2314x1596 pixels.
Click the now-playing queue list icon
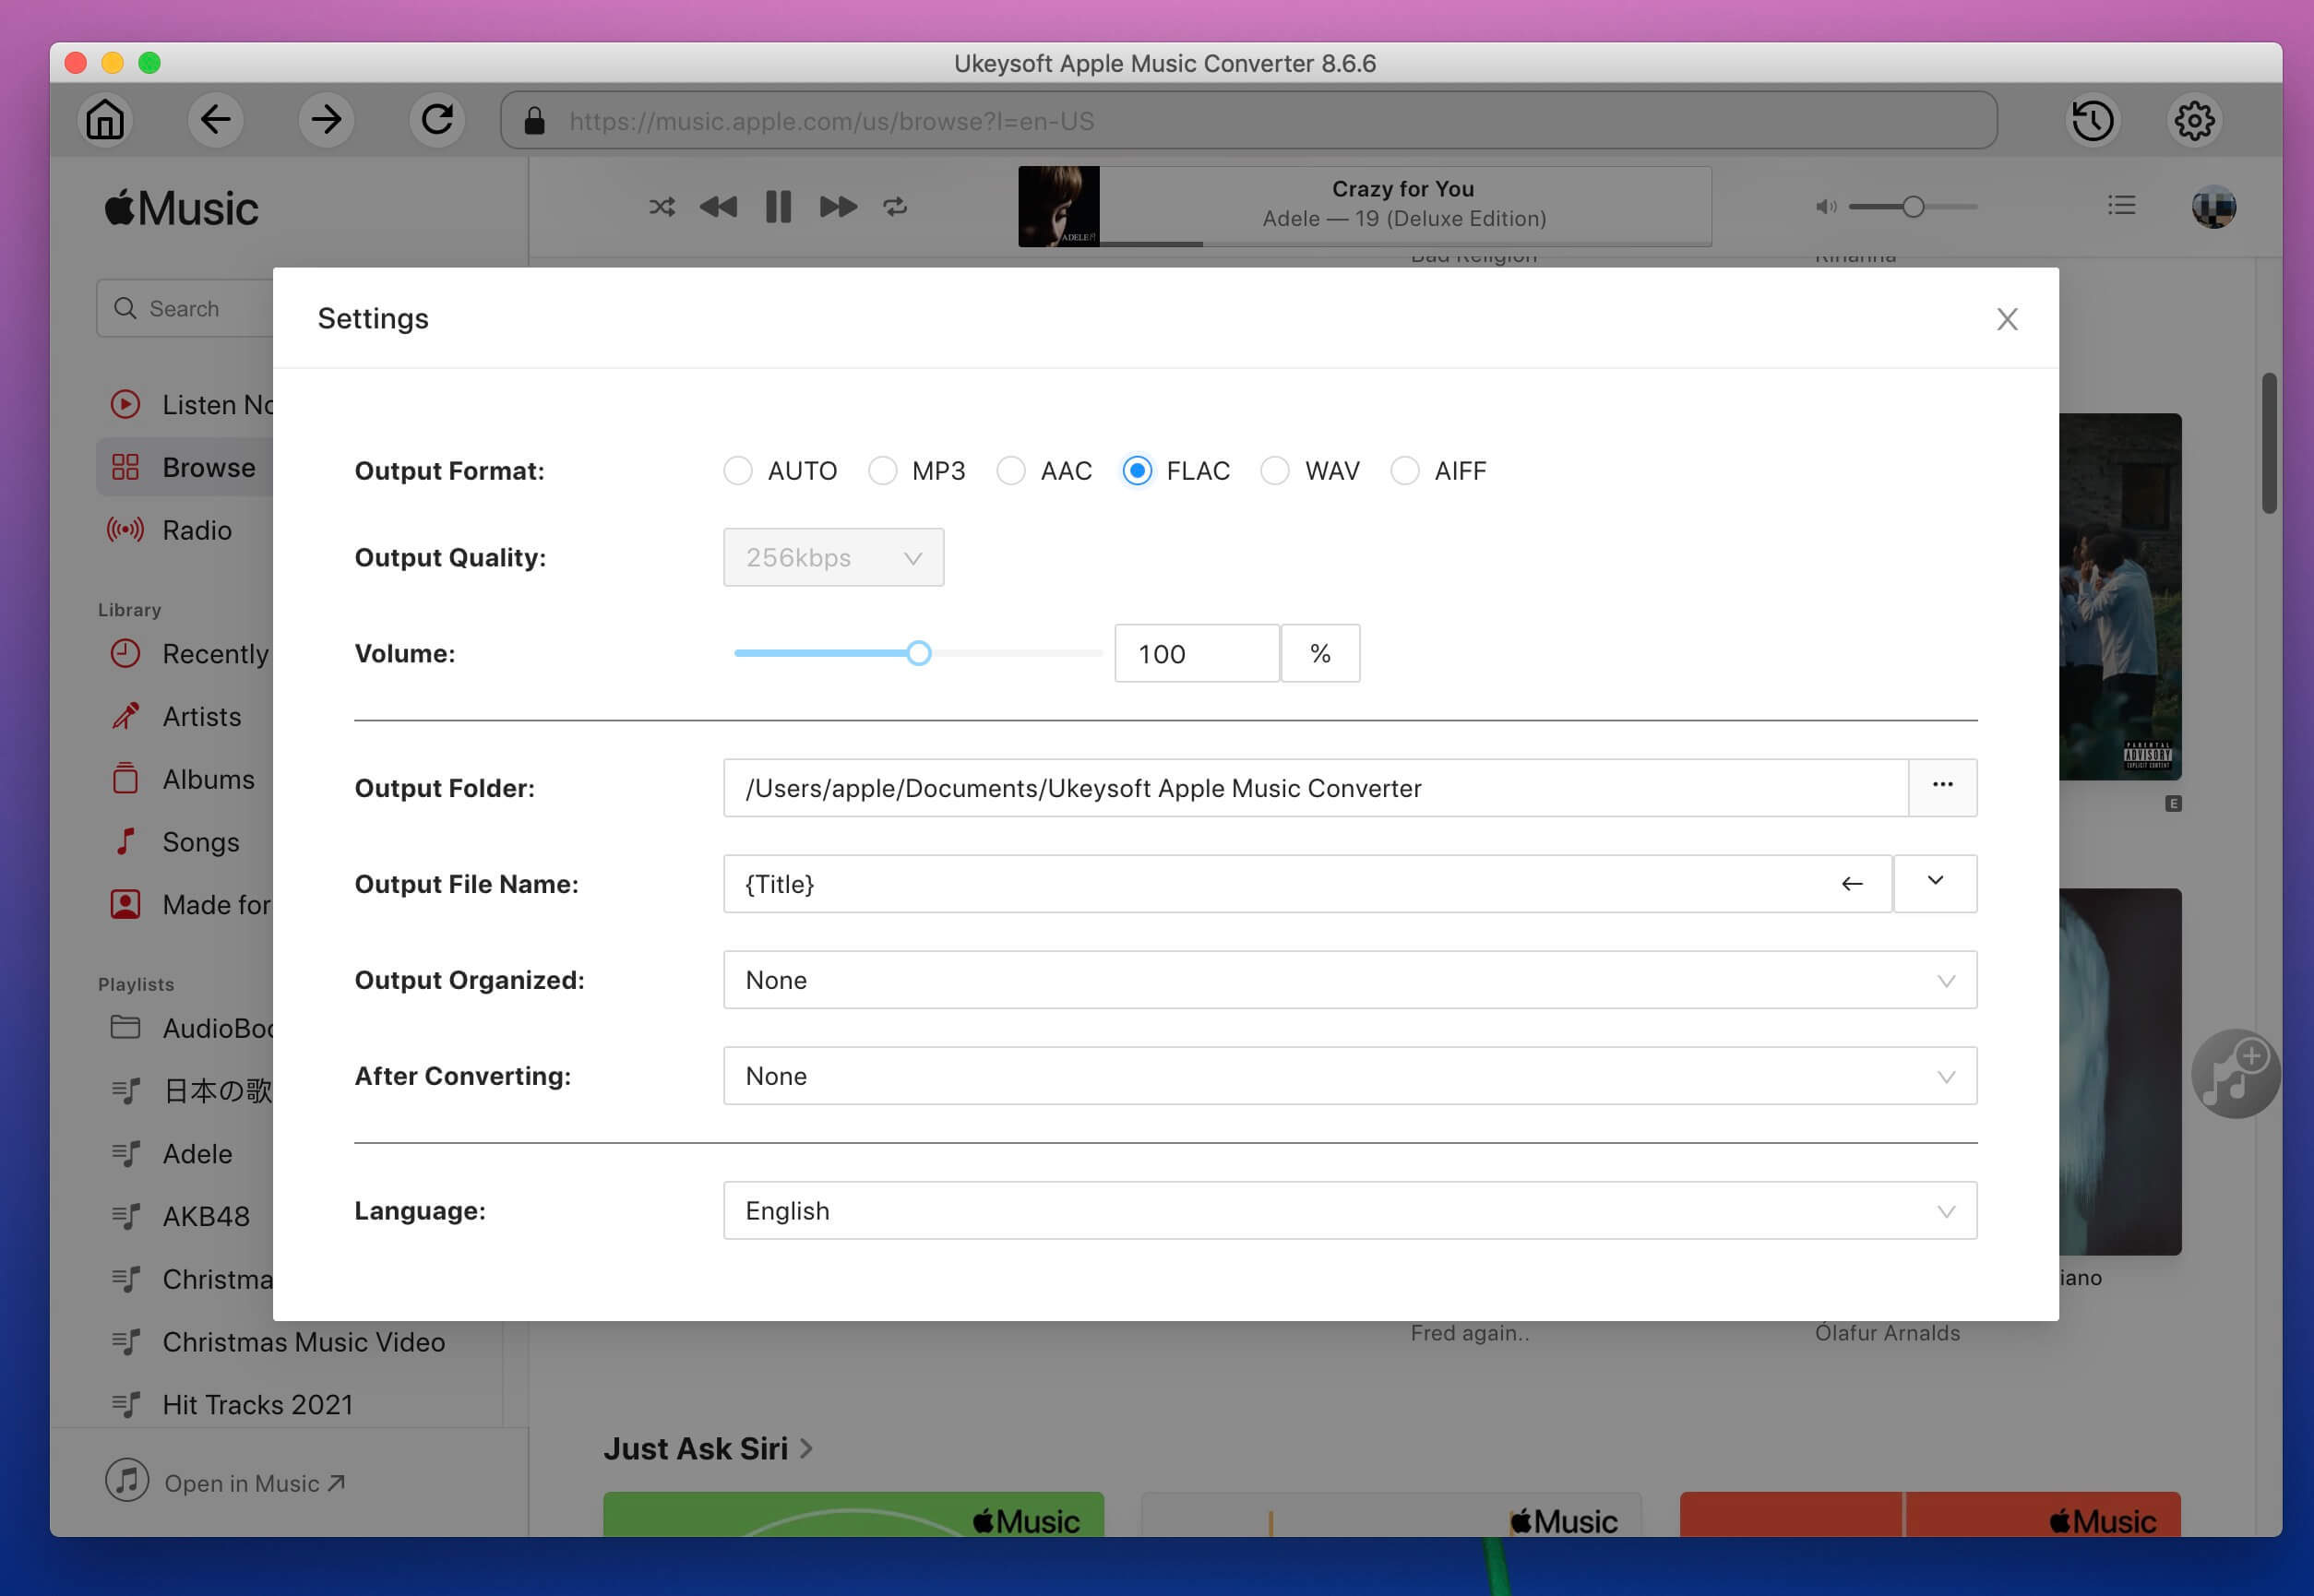coord(2120,208)
